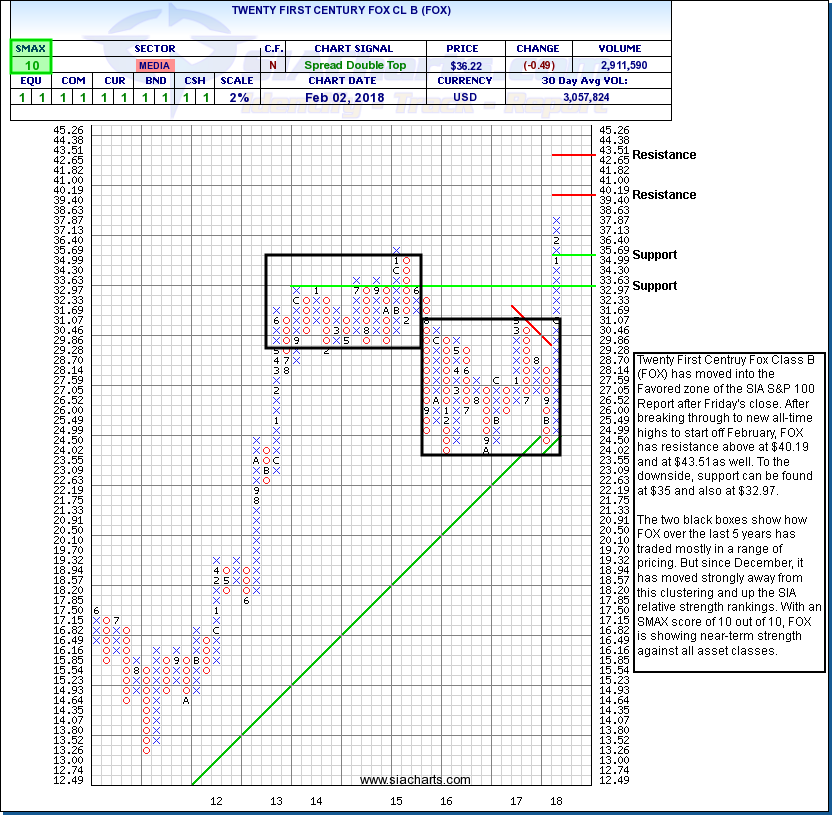Click the N value under C.F.

(273, 65)
